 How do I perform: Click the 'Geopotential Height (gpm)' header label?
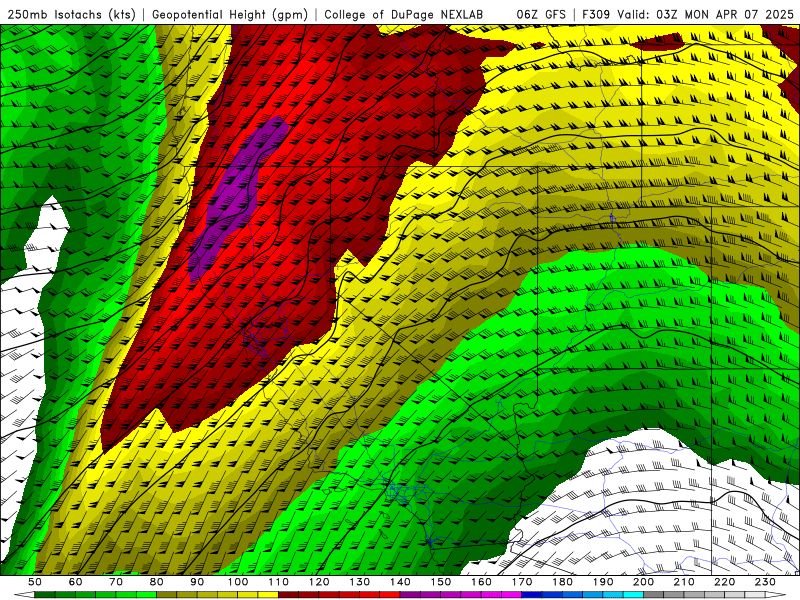click(230, 14)
